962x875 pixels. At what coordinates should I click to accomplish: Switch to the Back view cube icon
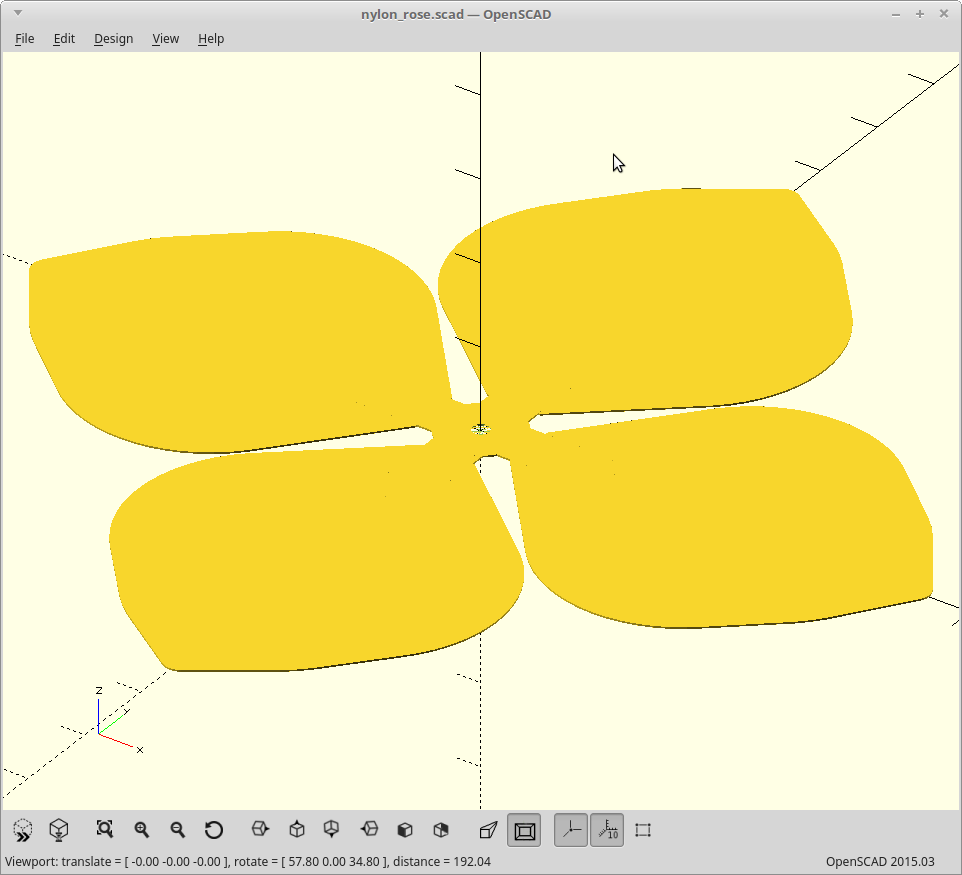click(x=441, y=830)
